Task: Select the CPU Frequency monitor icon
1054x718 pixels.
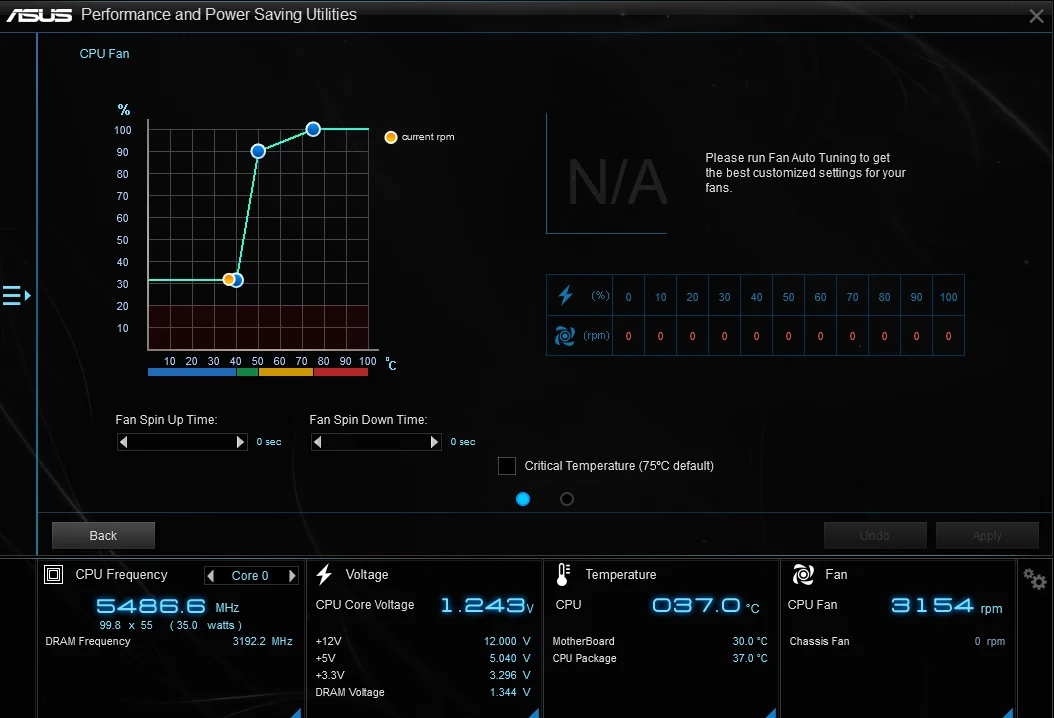Action: point(52,574)
